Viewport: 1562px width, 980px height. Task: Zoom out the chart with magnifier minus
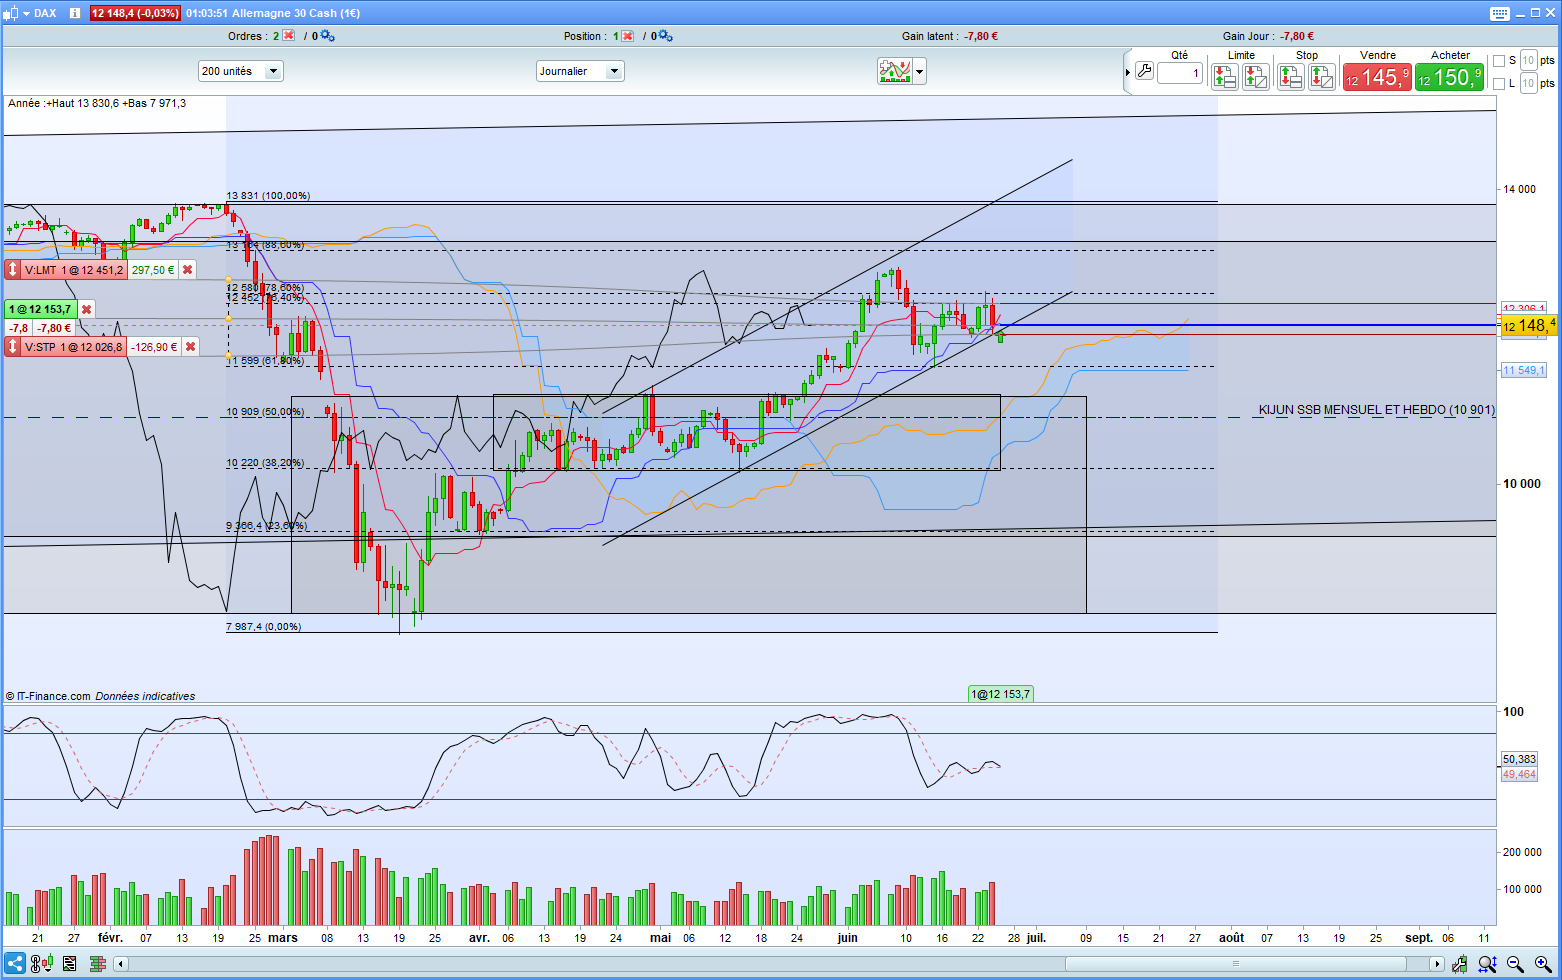click(1515, 964)
